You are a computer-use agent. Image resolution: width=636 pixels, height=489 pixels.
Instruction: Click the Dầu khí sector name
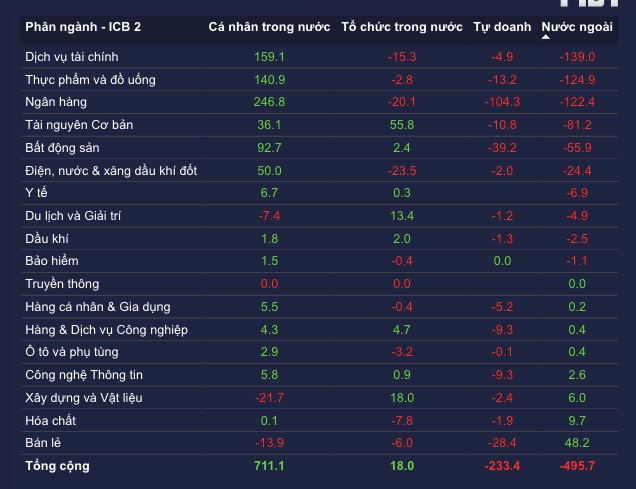coord(47,239)
